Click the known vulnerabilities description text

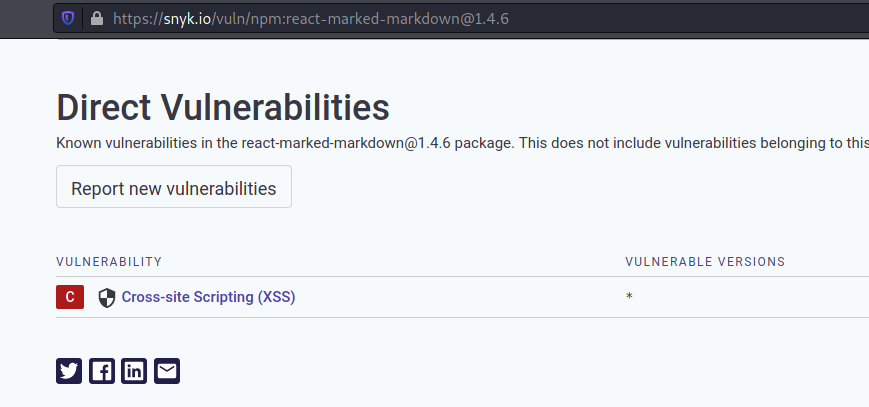462,143
